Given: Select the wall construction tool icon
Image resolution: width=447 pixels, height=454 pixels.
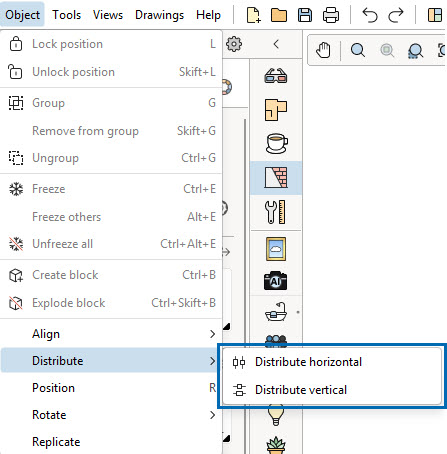Looking at the screenshot, I should (276, 177).
